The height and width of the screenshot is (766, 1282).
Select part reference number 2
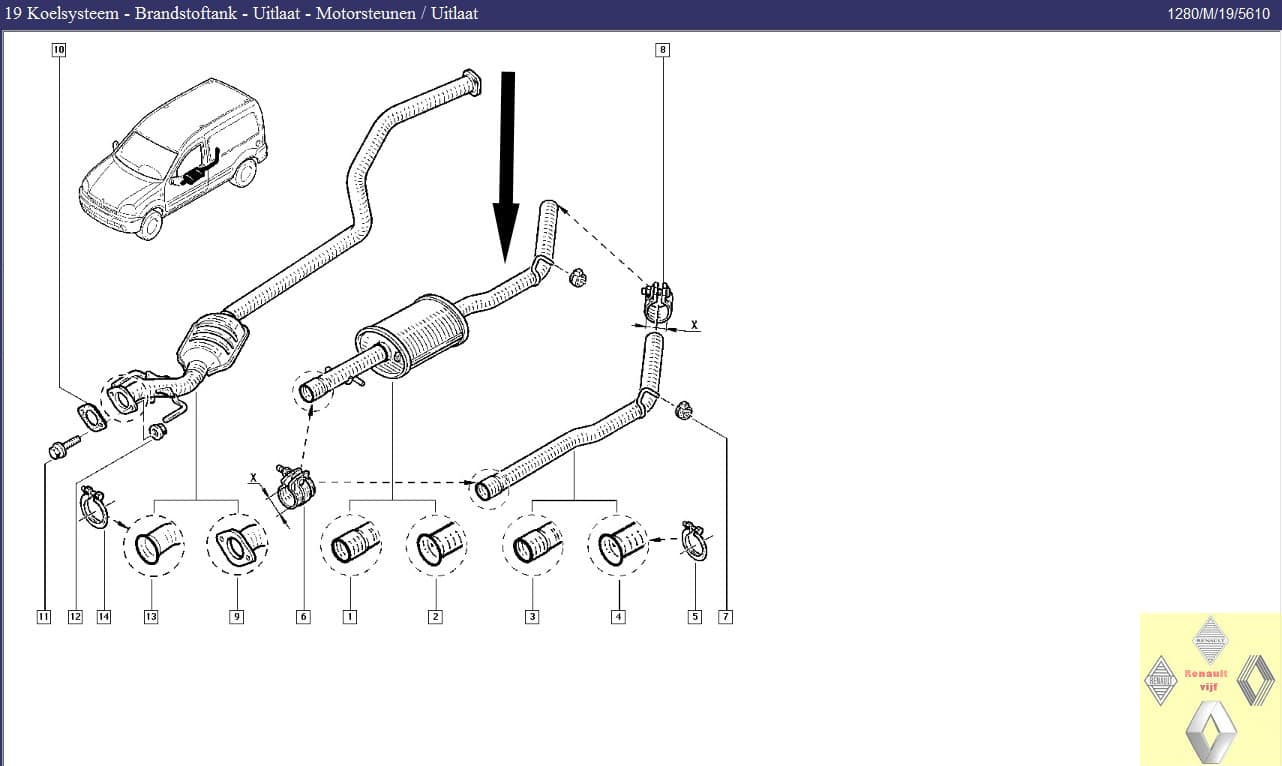[x=435, y=617]
